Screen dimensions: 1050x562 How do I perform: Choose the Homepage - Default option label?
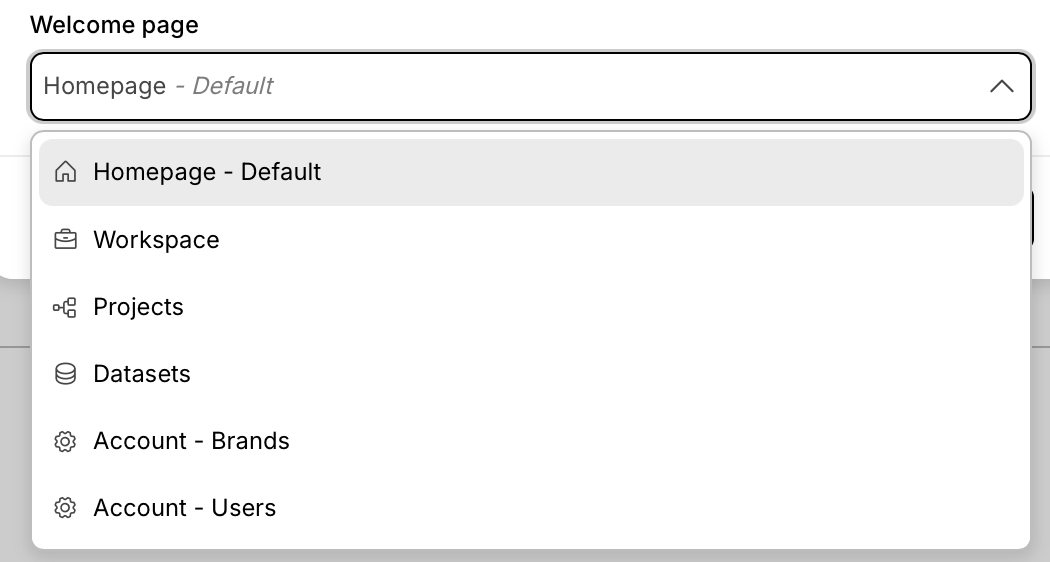pyautogui.click(x=207, y=172)
